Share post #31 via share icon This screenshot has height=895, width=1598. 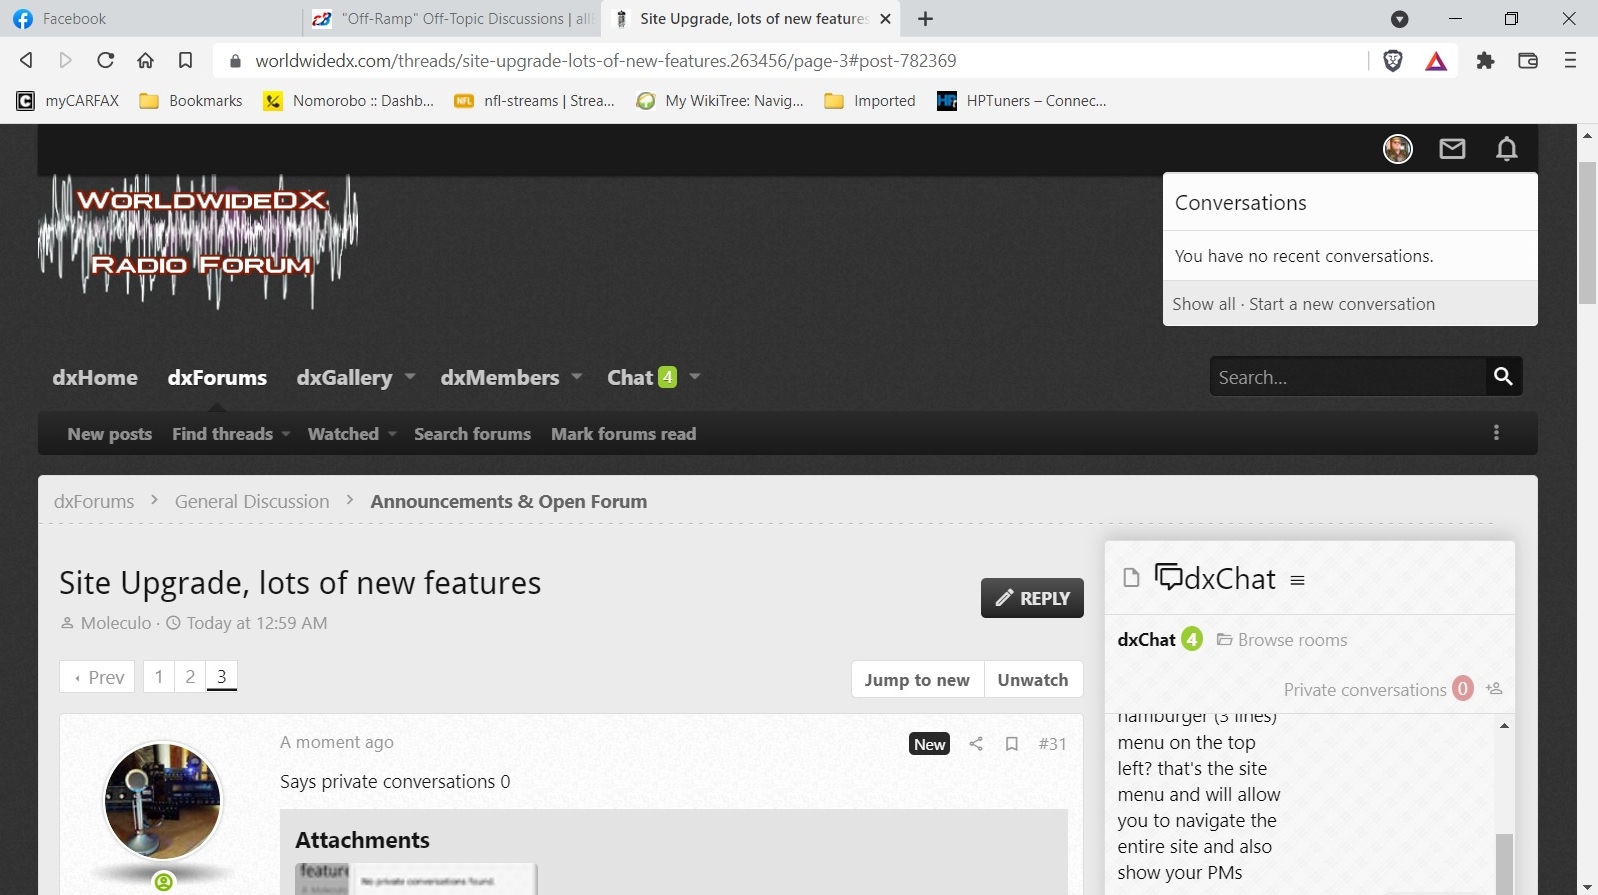click(x=976, y=744)
